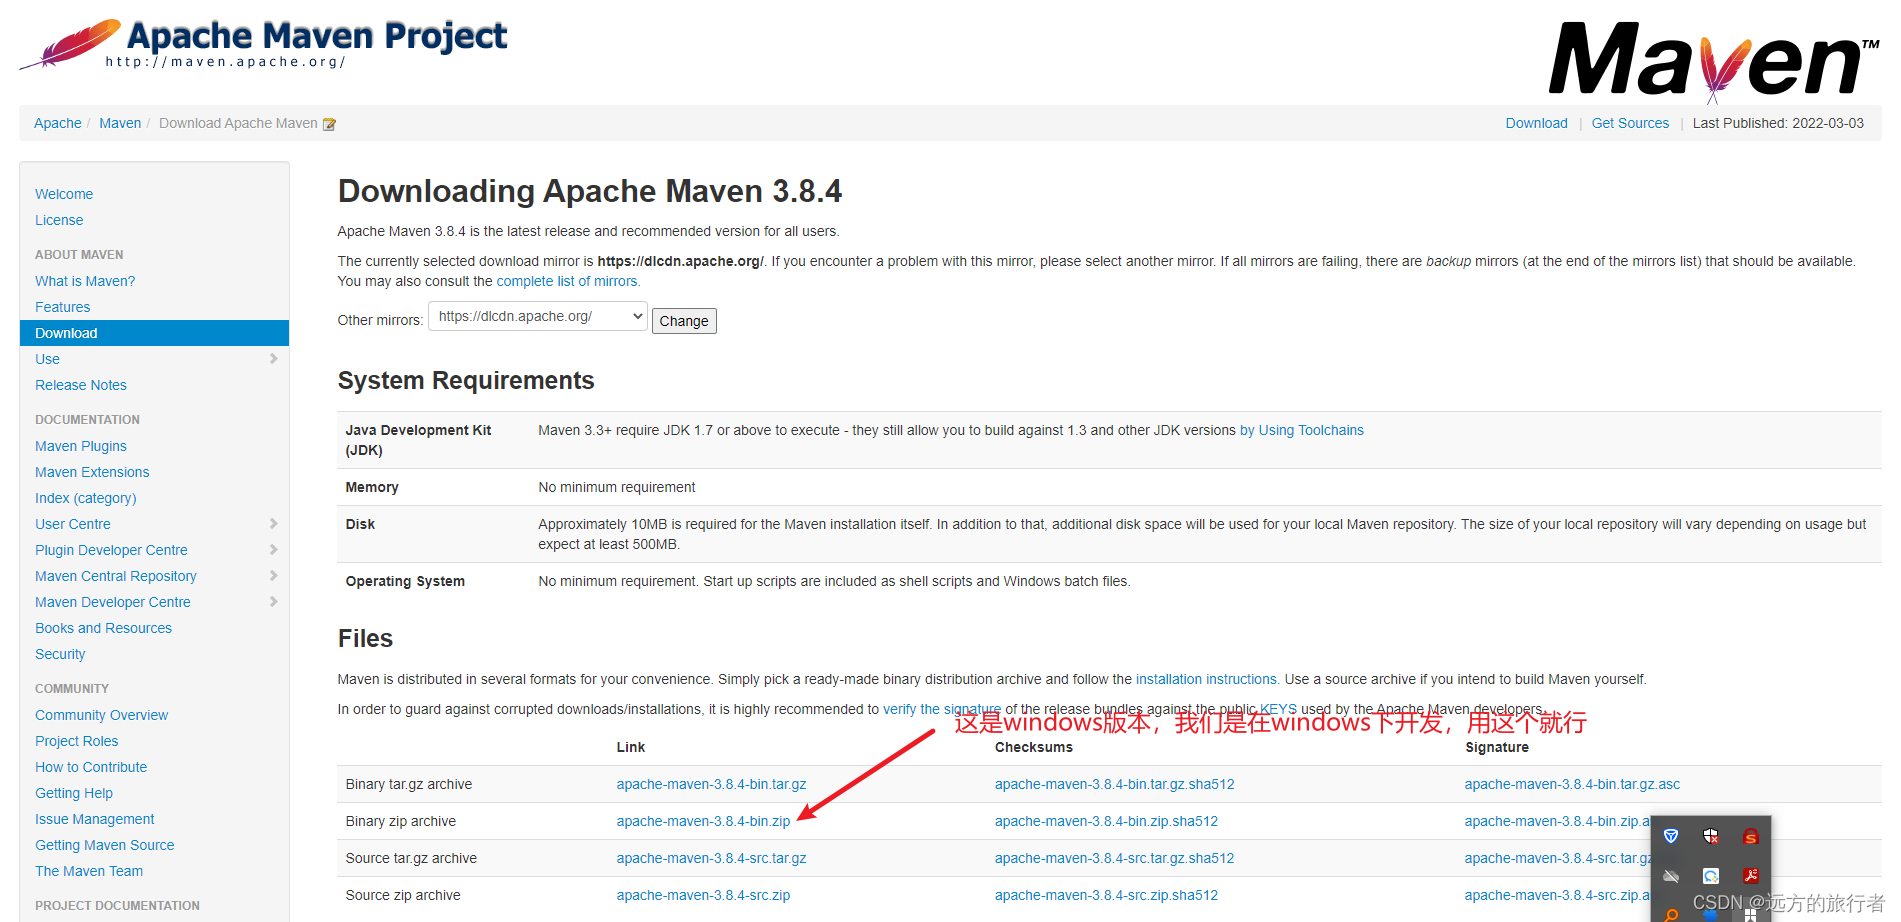Open Adobe Acrobat from the system tray
Screen dimensions: 1901x922
point(1751,875)
